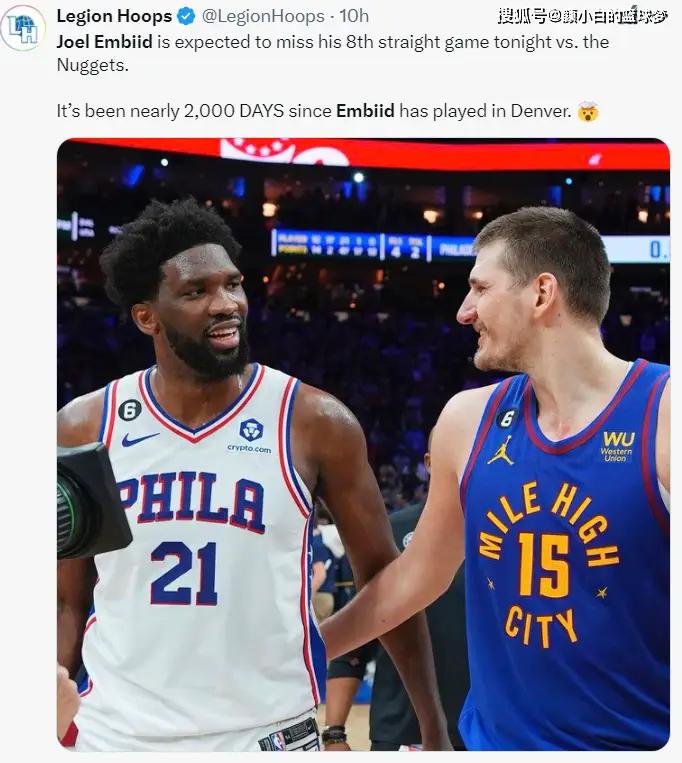Click the number 21 on the Phila jersey
Viewport: 682px width, 763px height.
(183, 573)
